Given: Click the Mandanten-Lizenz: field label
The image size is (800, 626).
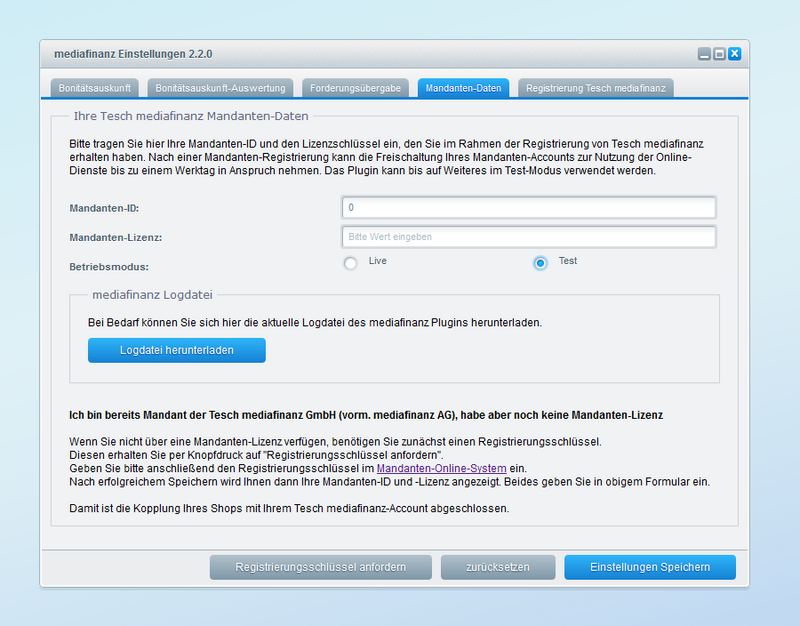Looking at the screenshot, I should [116, 237].
